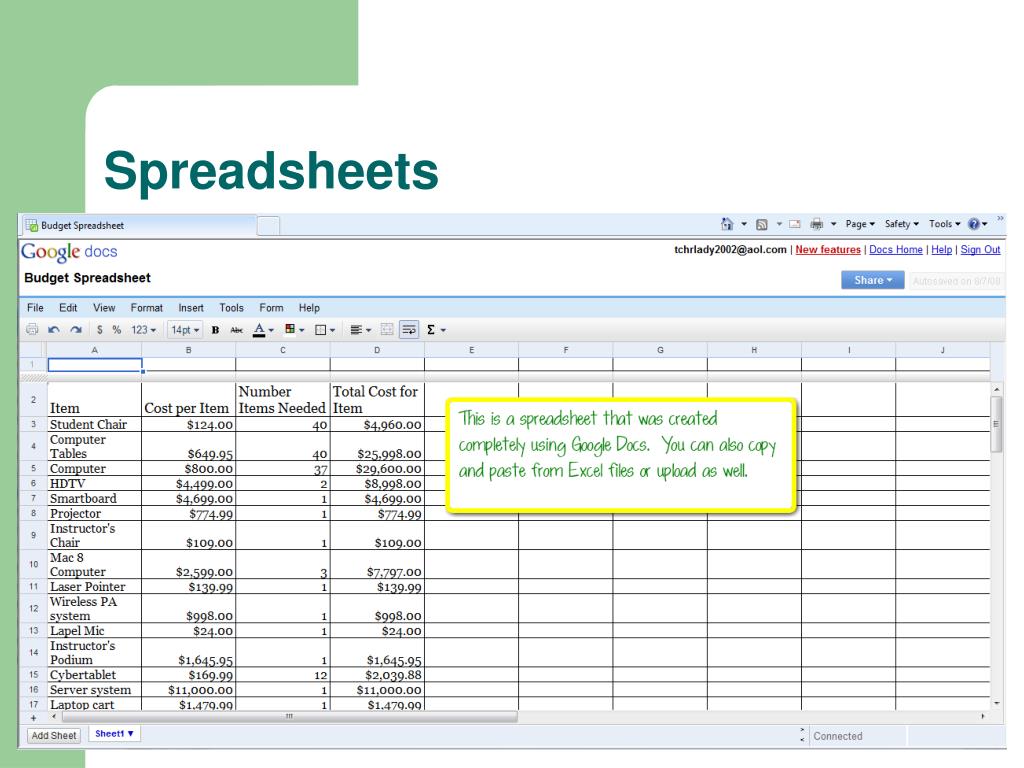Click the print icon in the spreadsheet toolbar
The height and width of the screenshot is (768, 1024).
(32, 330)
